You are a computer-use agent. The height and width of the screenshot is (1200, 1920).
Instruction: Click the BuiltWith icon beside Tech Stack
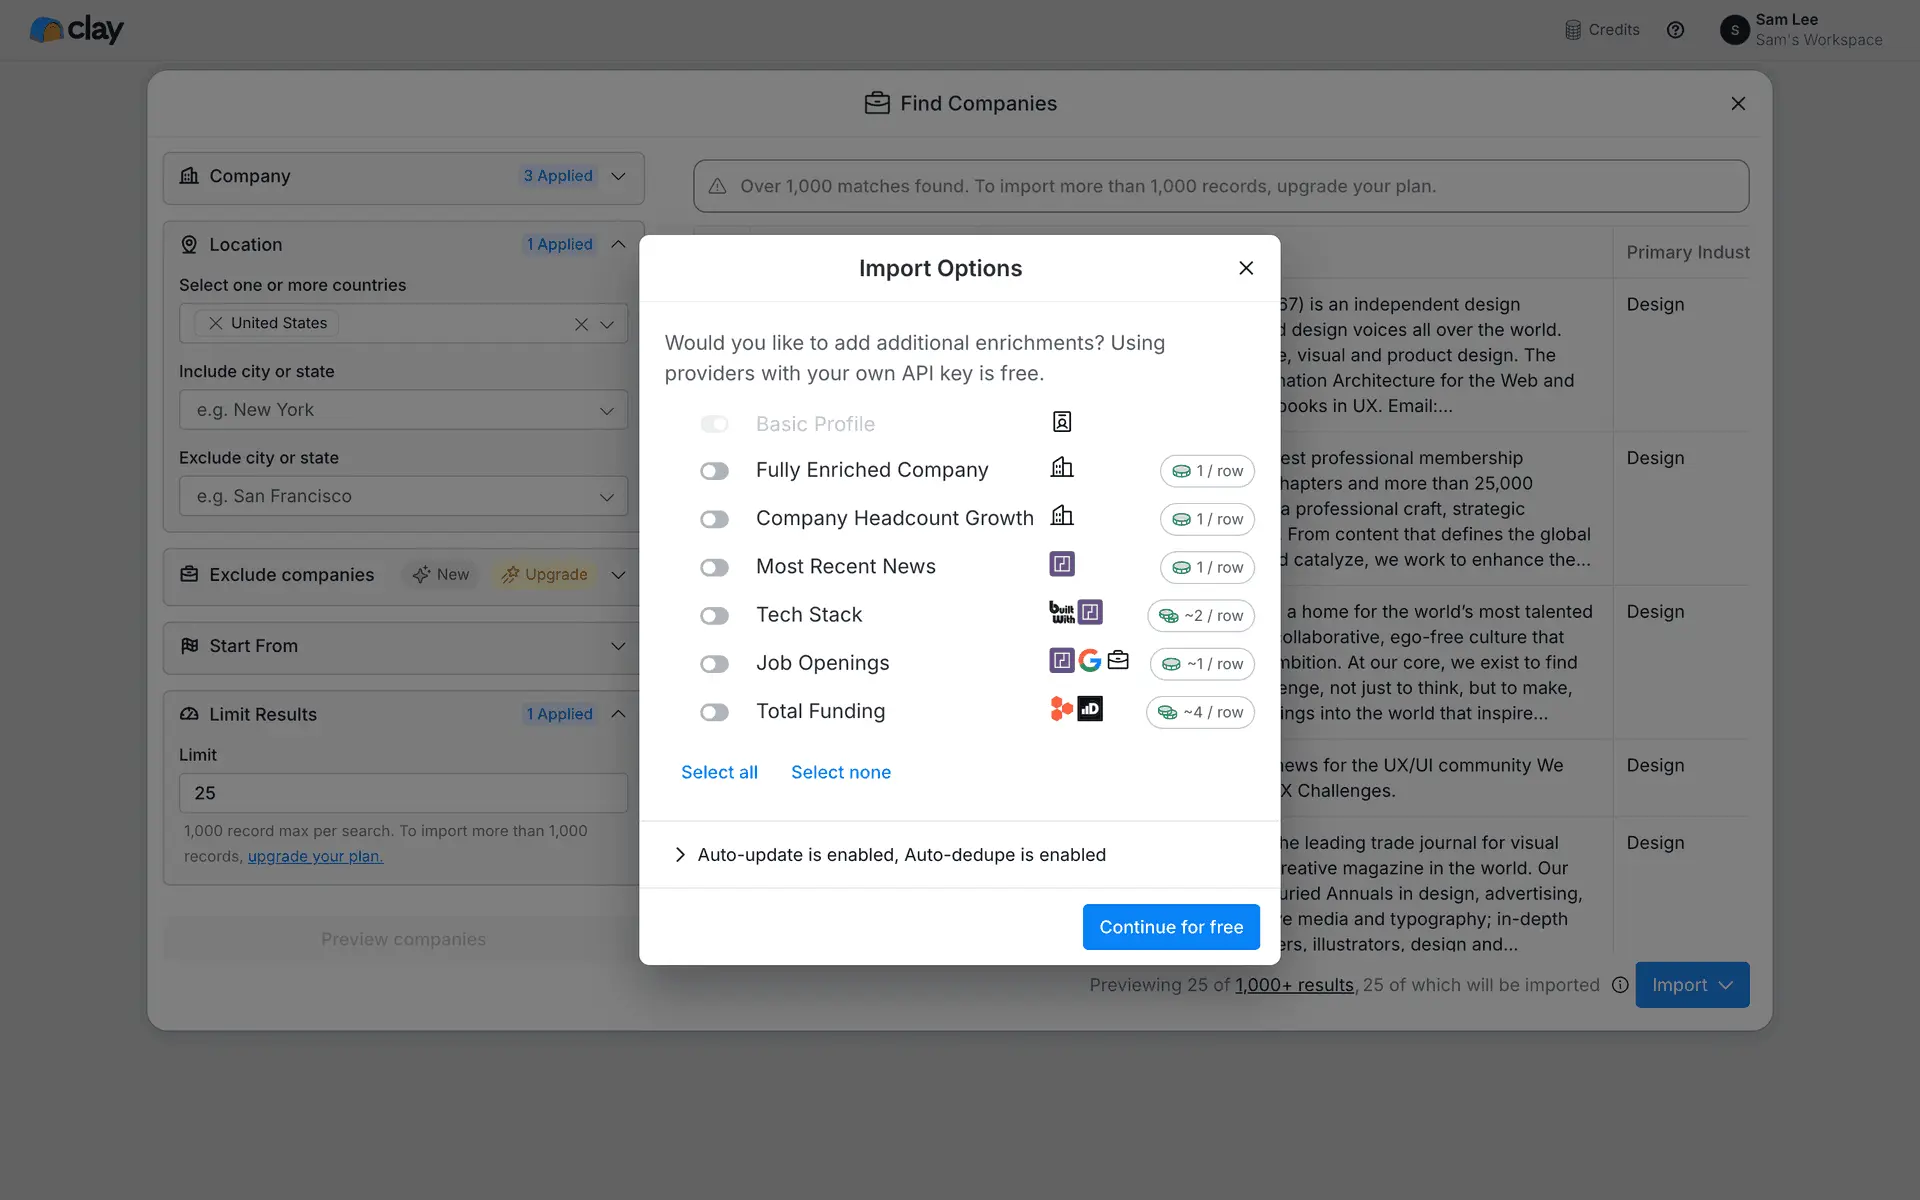[1061, 612]
